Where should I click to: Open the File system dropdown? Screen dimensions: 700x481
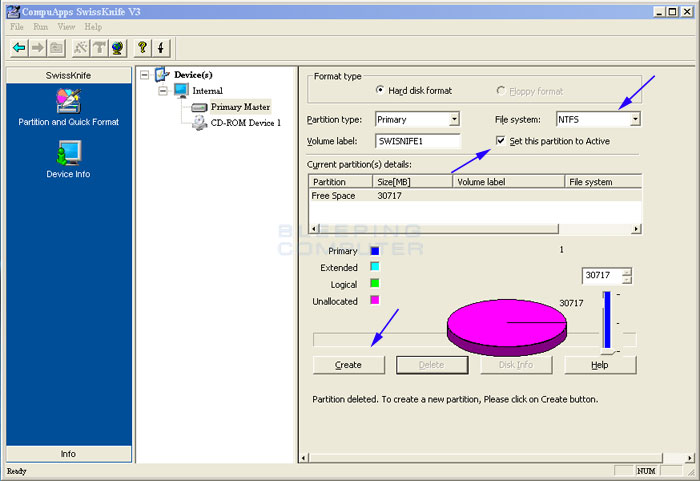pyautogui.click(x=635, y=119)
